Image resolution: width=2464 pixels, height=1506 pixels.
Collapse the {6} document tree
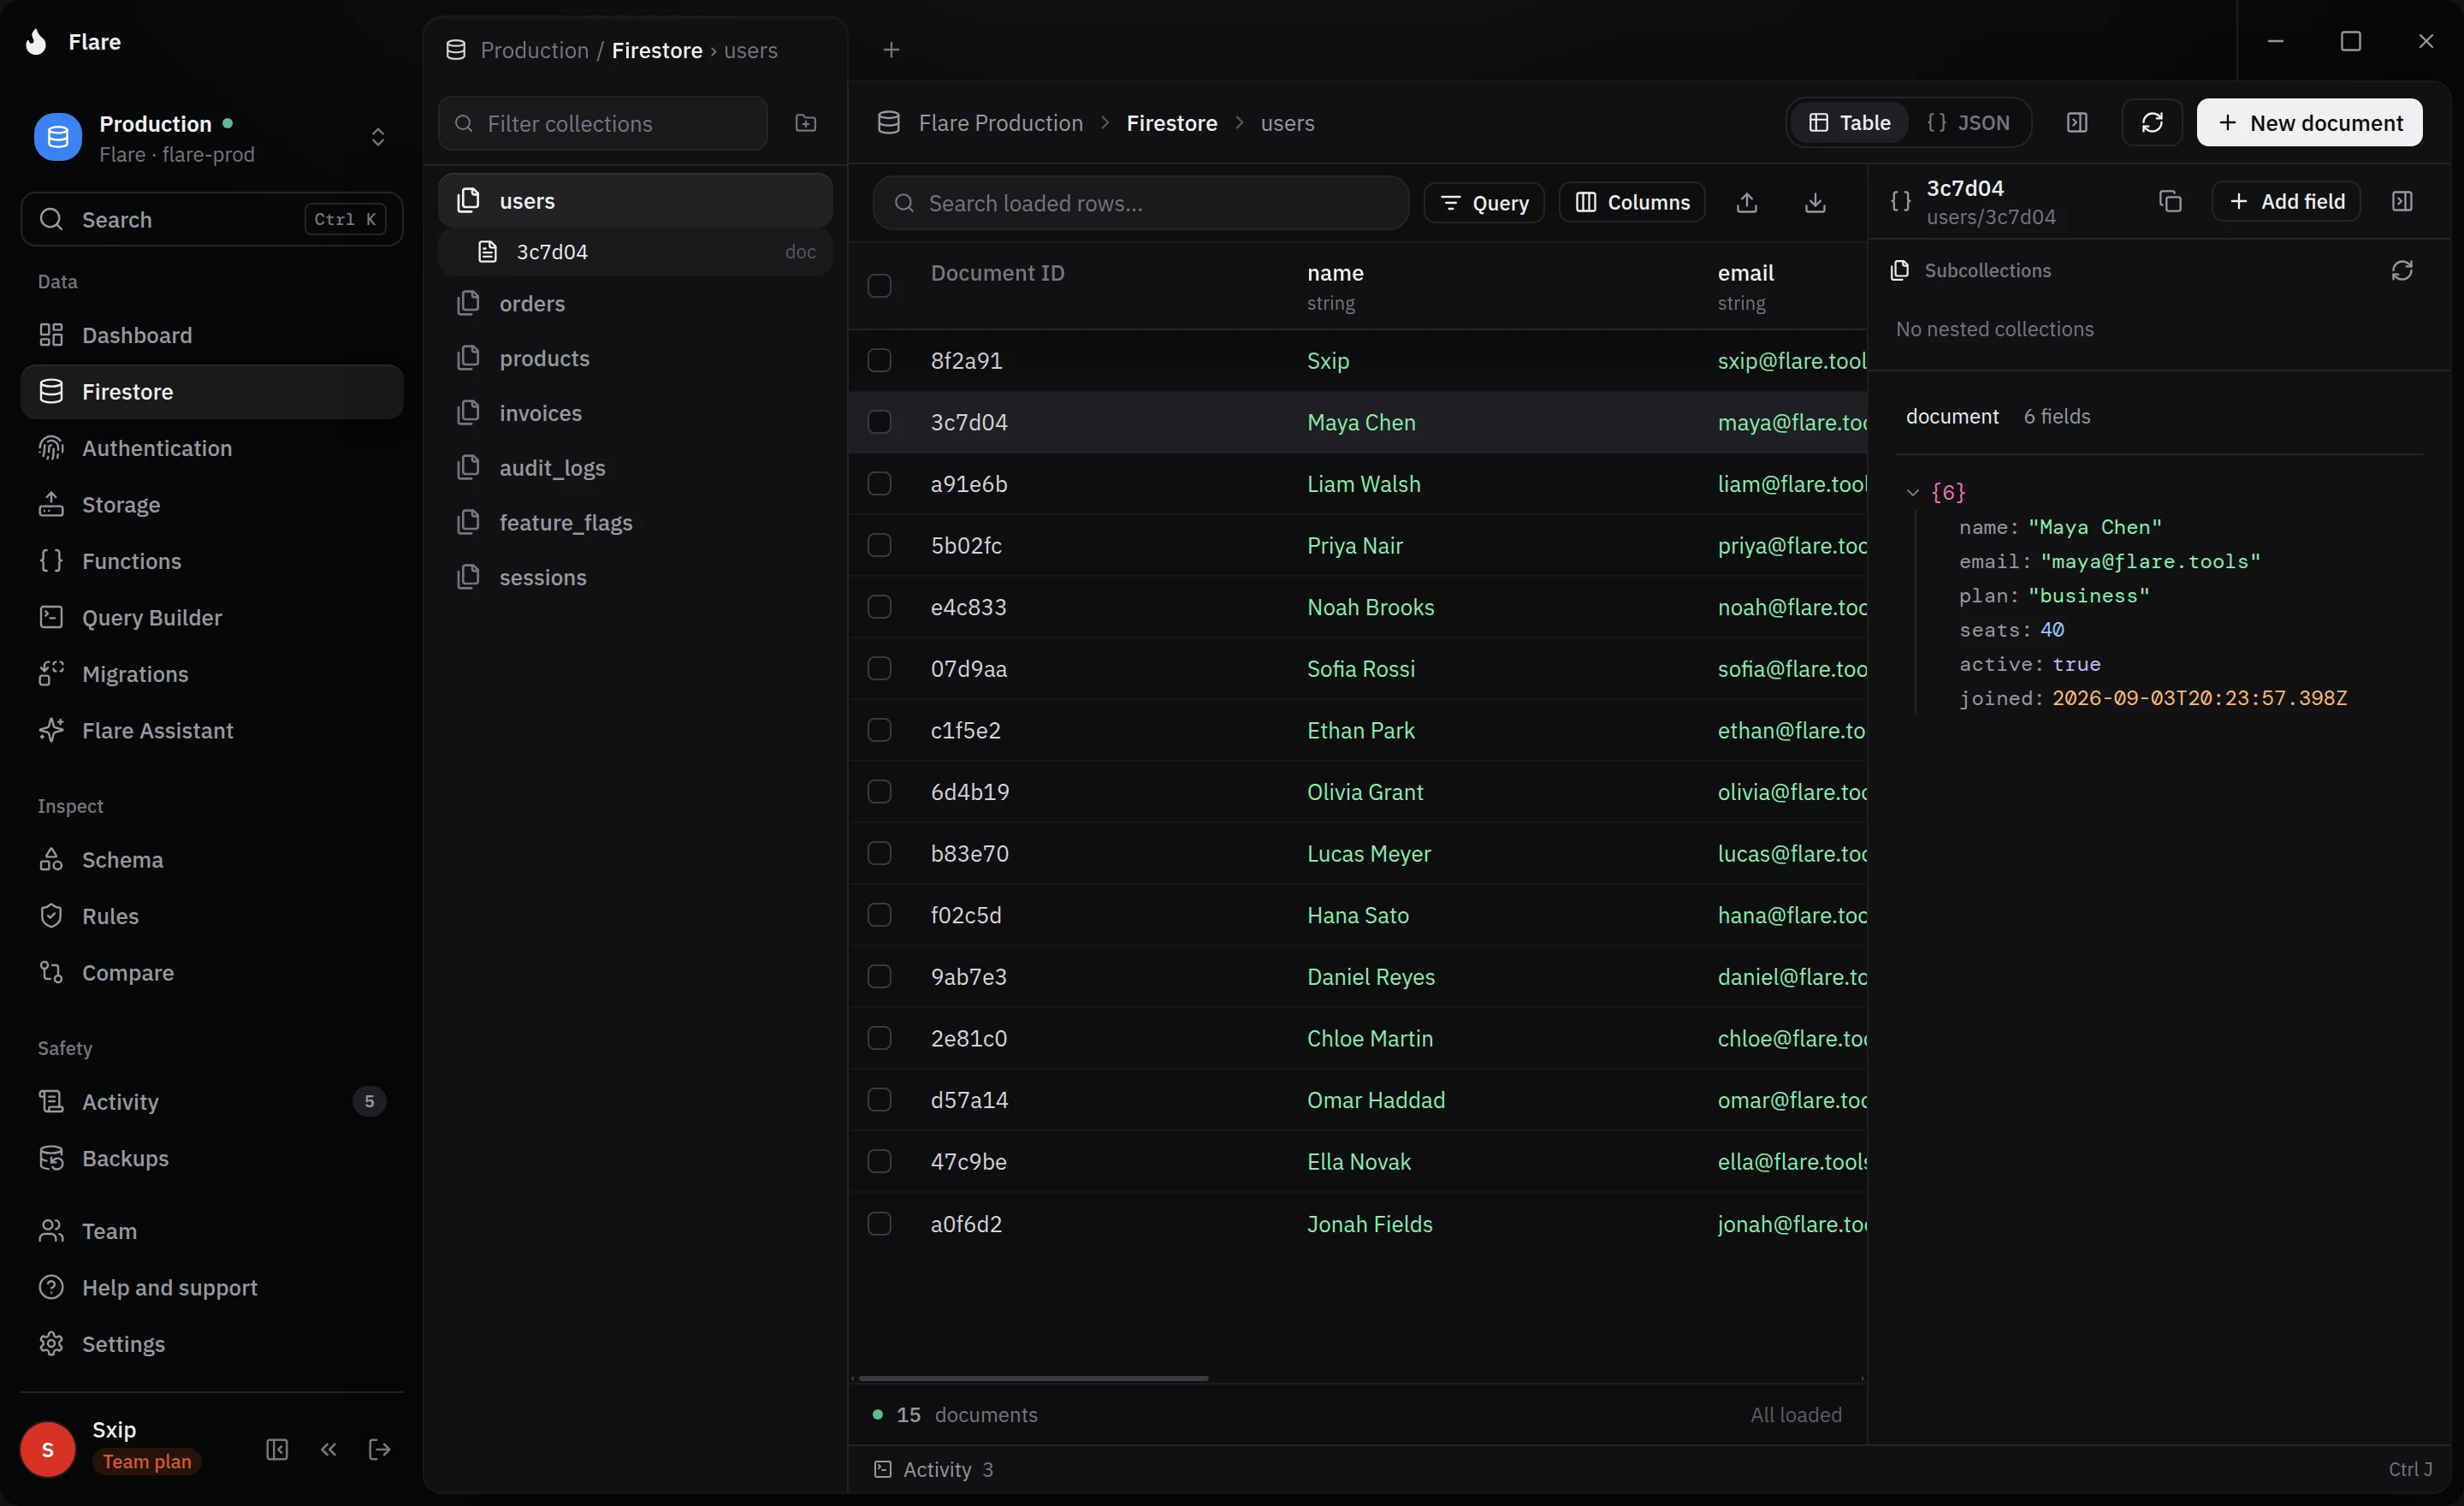click(1912, 492)
